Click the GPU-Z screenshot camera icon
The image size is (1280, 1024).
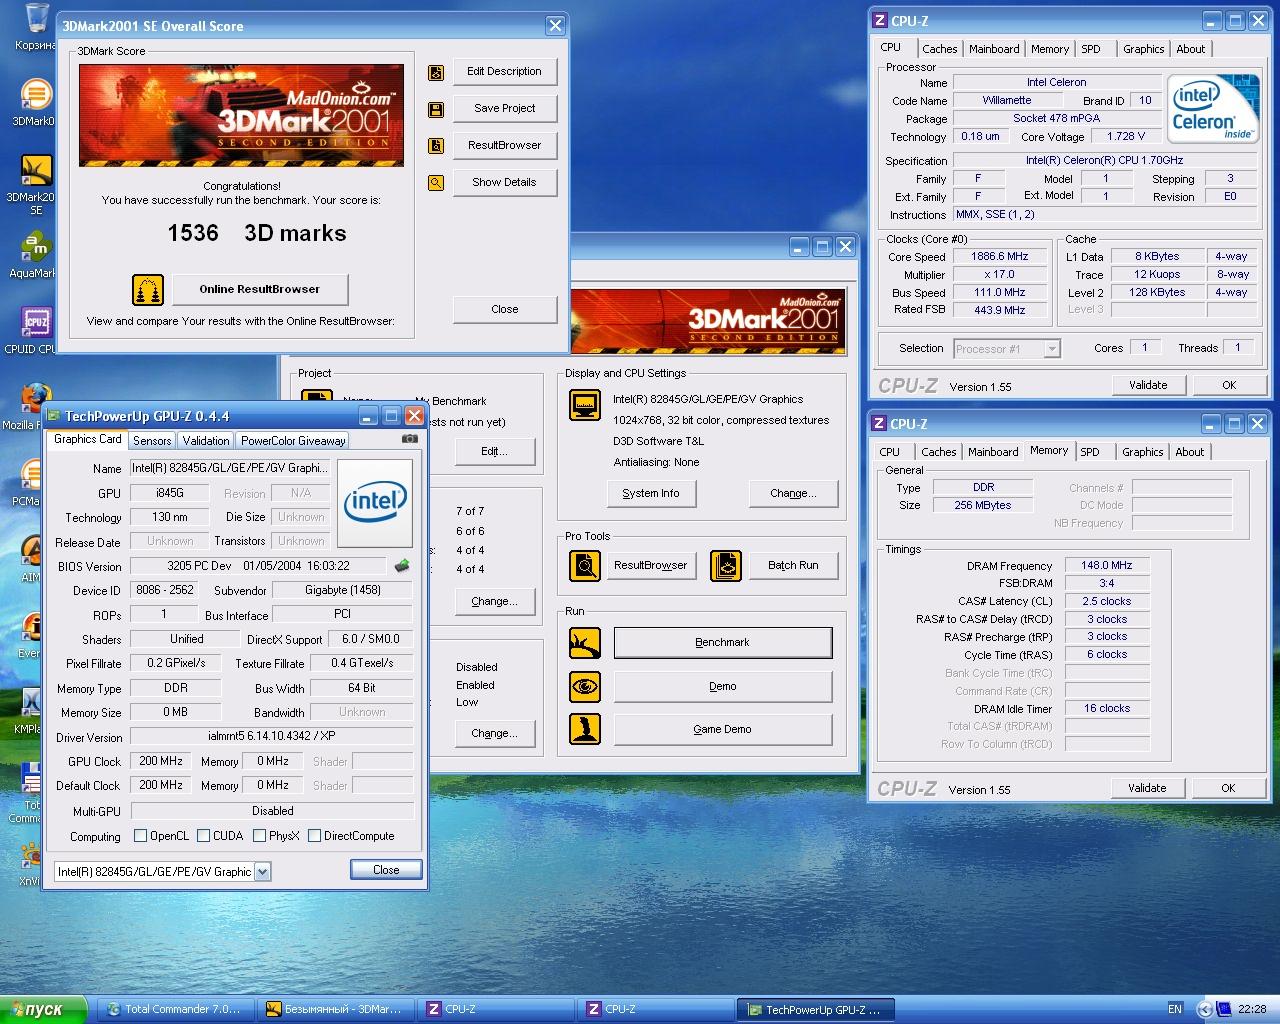pyautogui.click(x=410, y=439)
